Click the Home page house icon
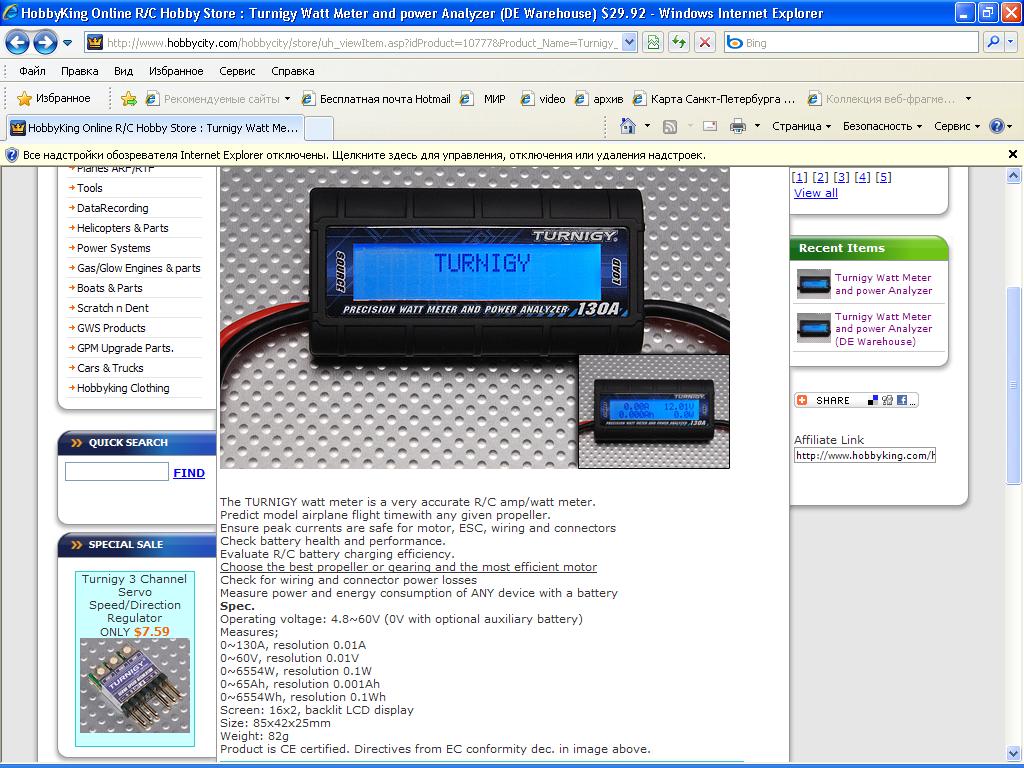The image size is (1024, 768). coord(628,126)
